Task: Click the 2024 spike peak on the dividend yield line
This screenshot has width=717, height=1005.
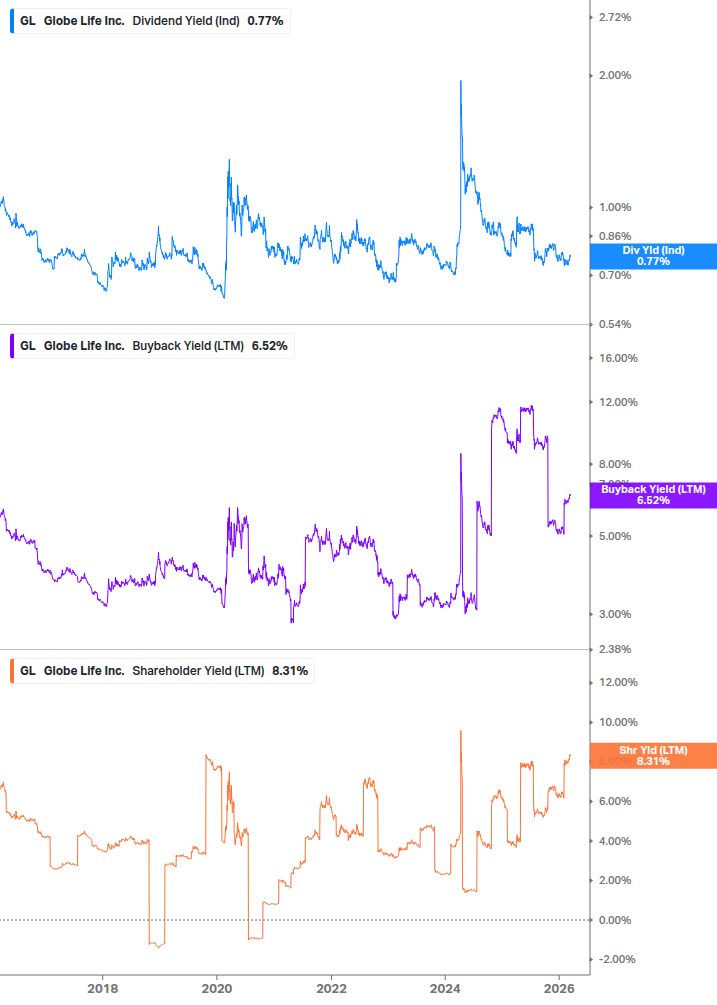Action: [461, 81]
